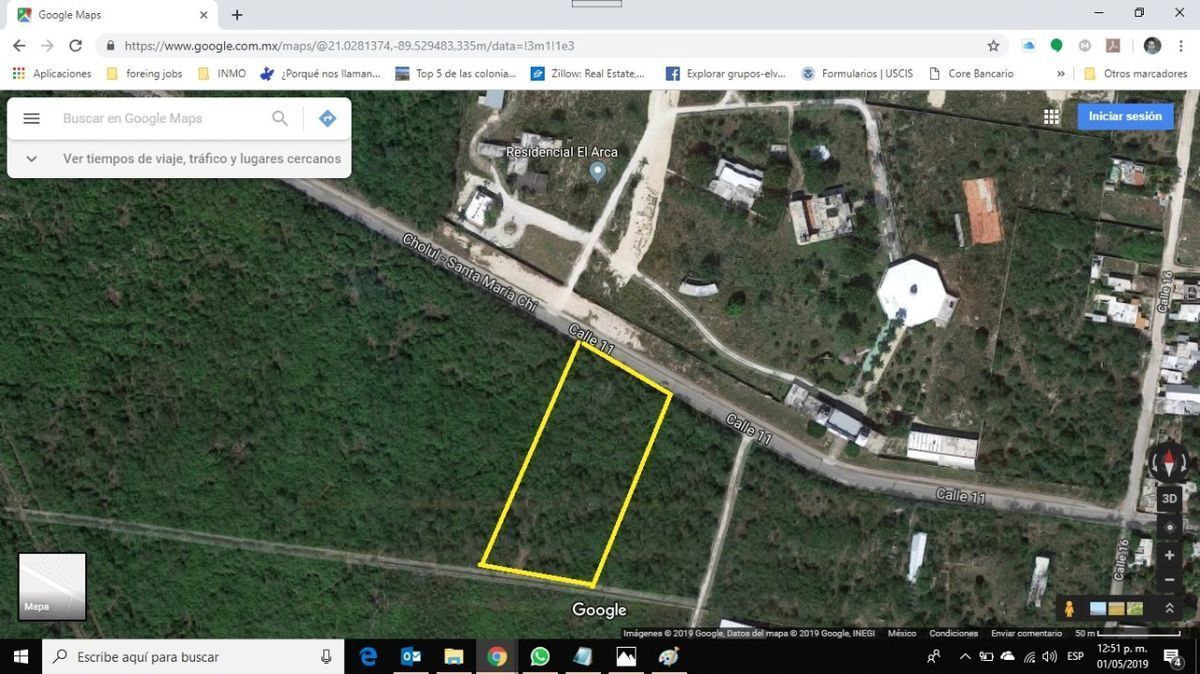Show more bookmarks with the chevron
Screen dimensions: 1200x674
coord(1061,74)
